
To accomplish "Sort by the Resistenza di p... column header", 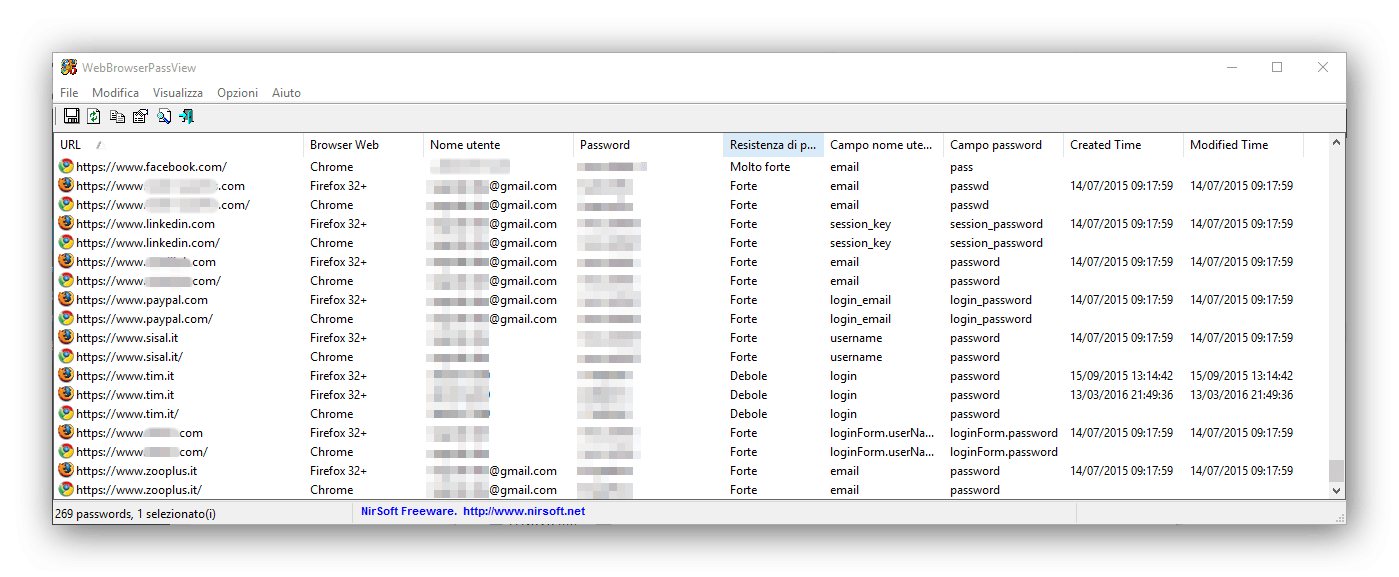I will (x=772, y=144).
